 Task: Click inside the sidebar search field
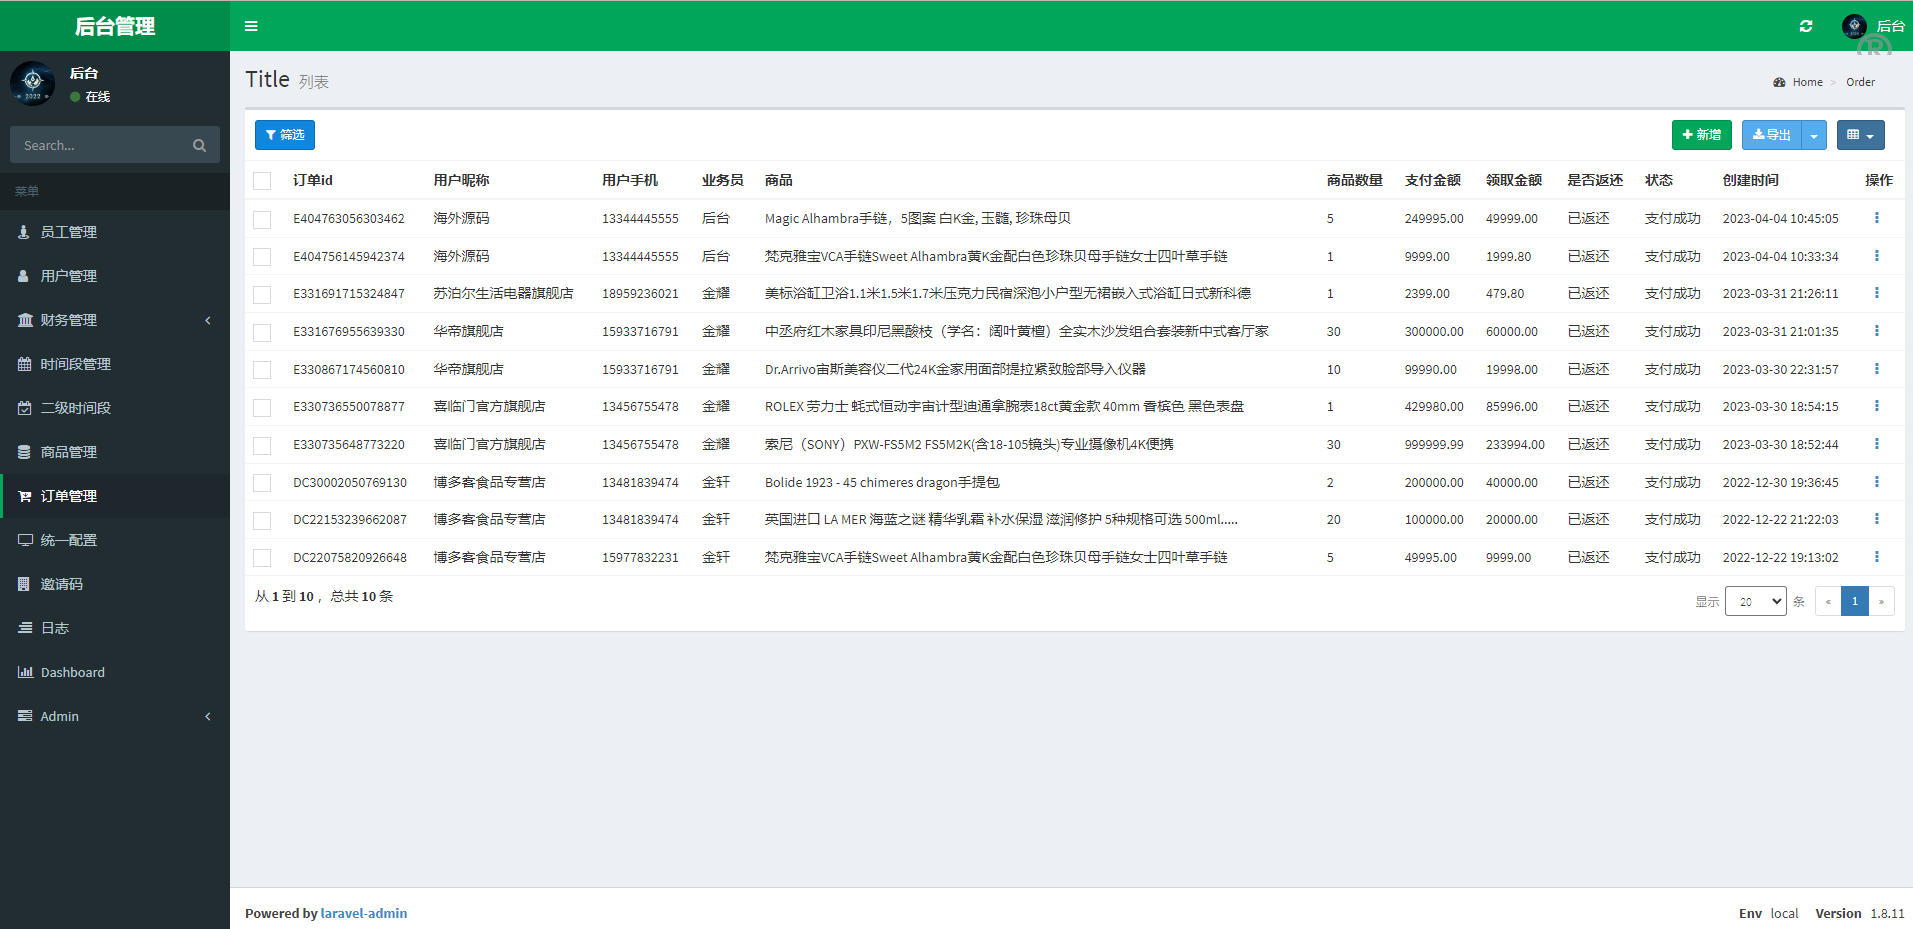coord(100,144)
